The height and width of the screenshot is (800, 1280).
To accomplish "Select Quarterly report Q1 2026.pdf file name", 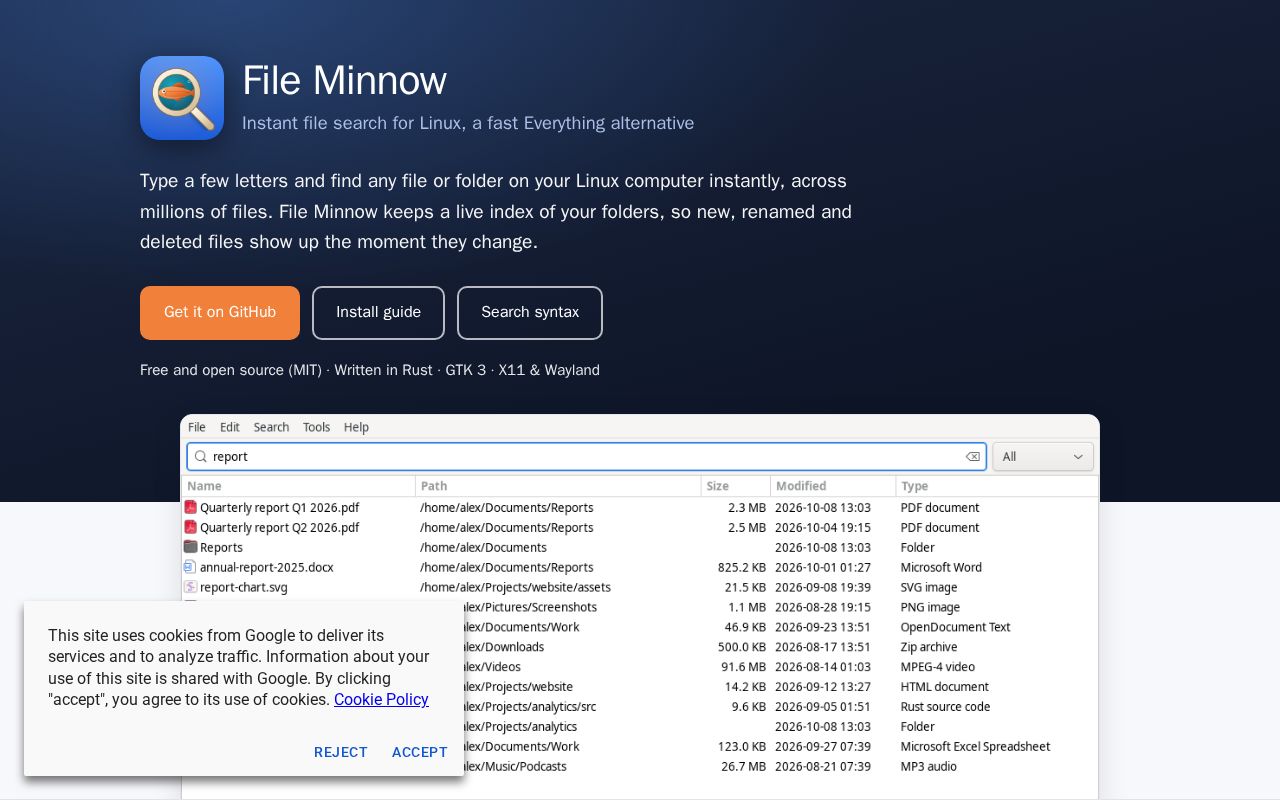I will tap(279, 507).
